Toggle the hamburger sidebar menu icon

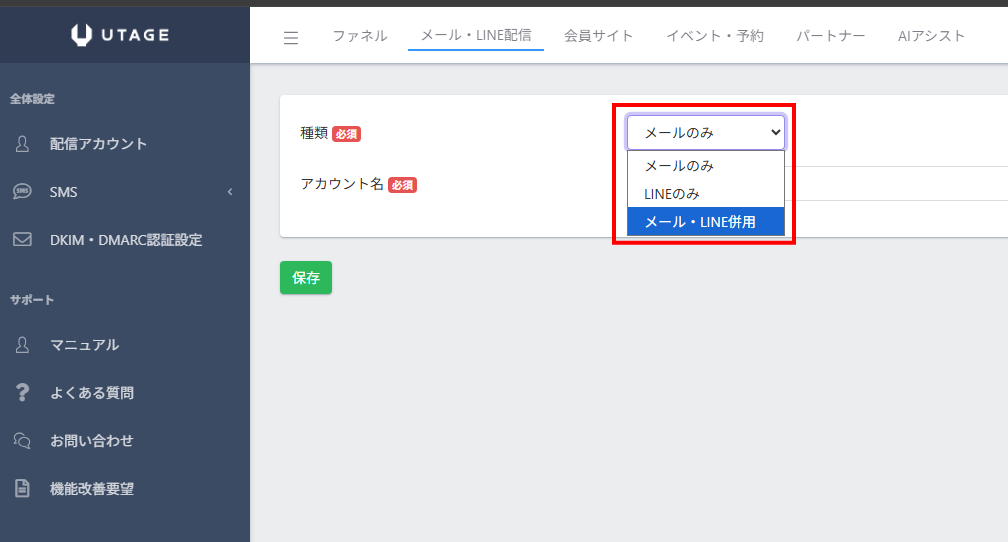291,38
